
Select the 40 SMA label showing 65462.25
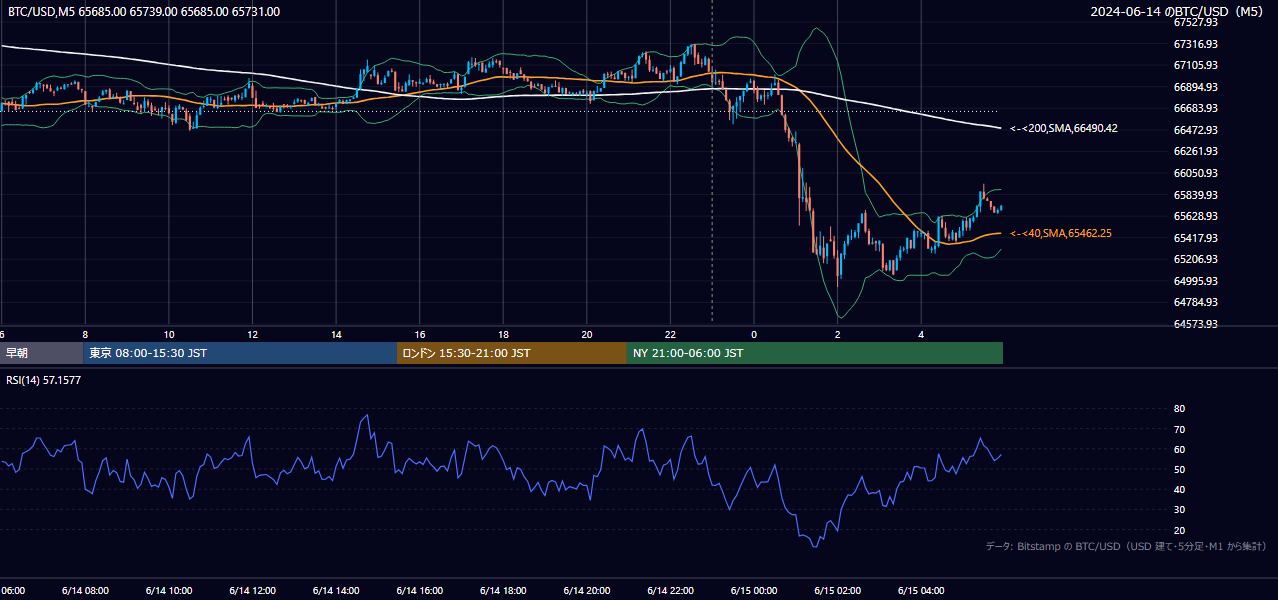[x=1060, y=233]
